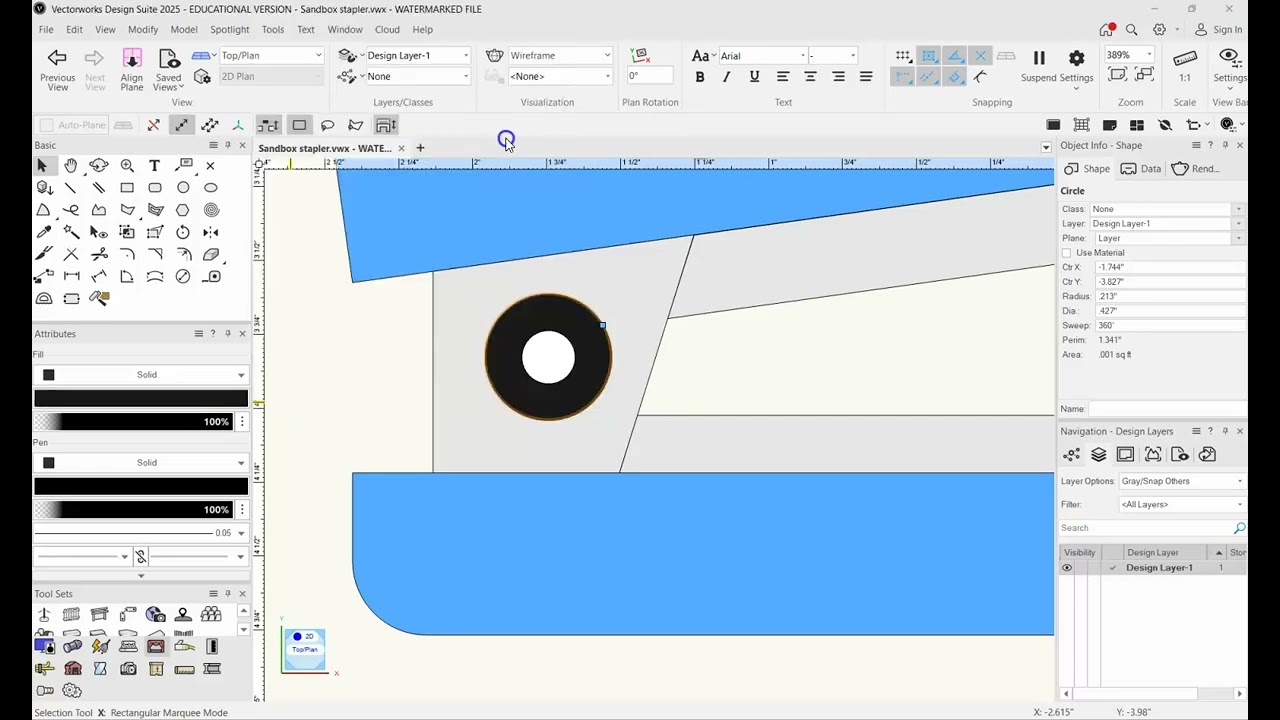Open the Fill Solid style dropdown
The width and height of the screenshot is (1280, 720).
pyautogui.click(x=141, y=375)
